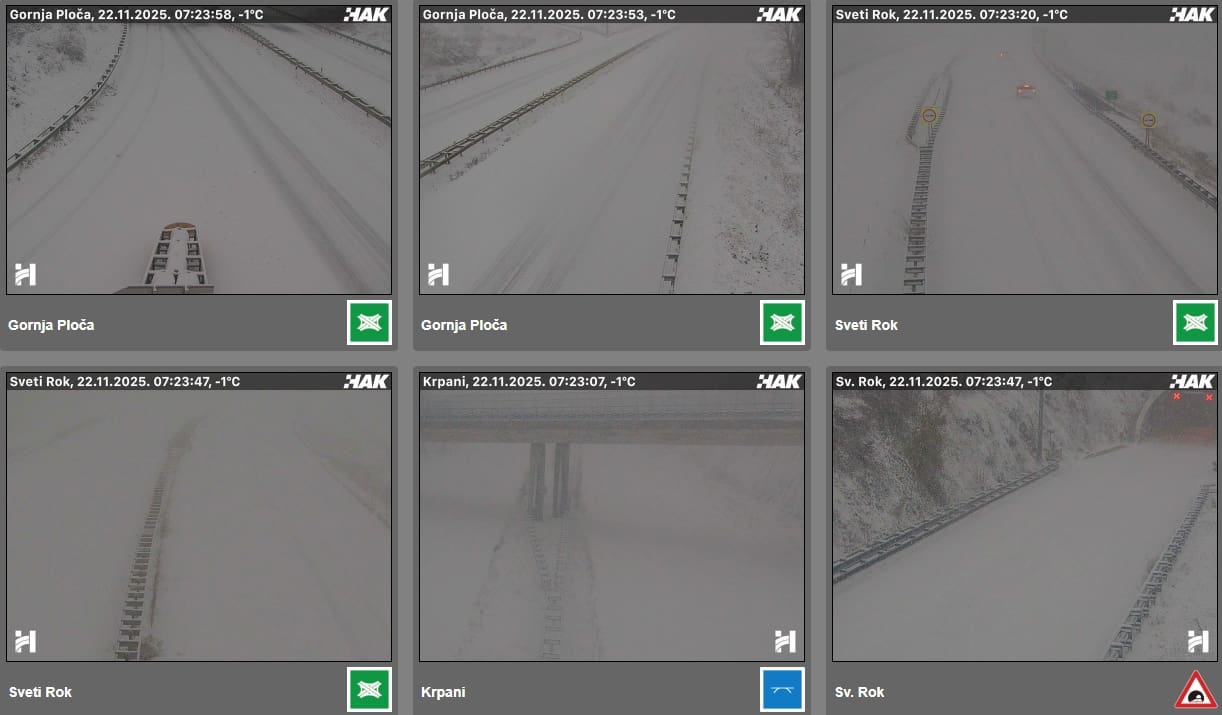This screenshot has height=715, width=1222.
Task: Click the Krpani camera name label
Action: pos(444,692)
